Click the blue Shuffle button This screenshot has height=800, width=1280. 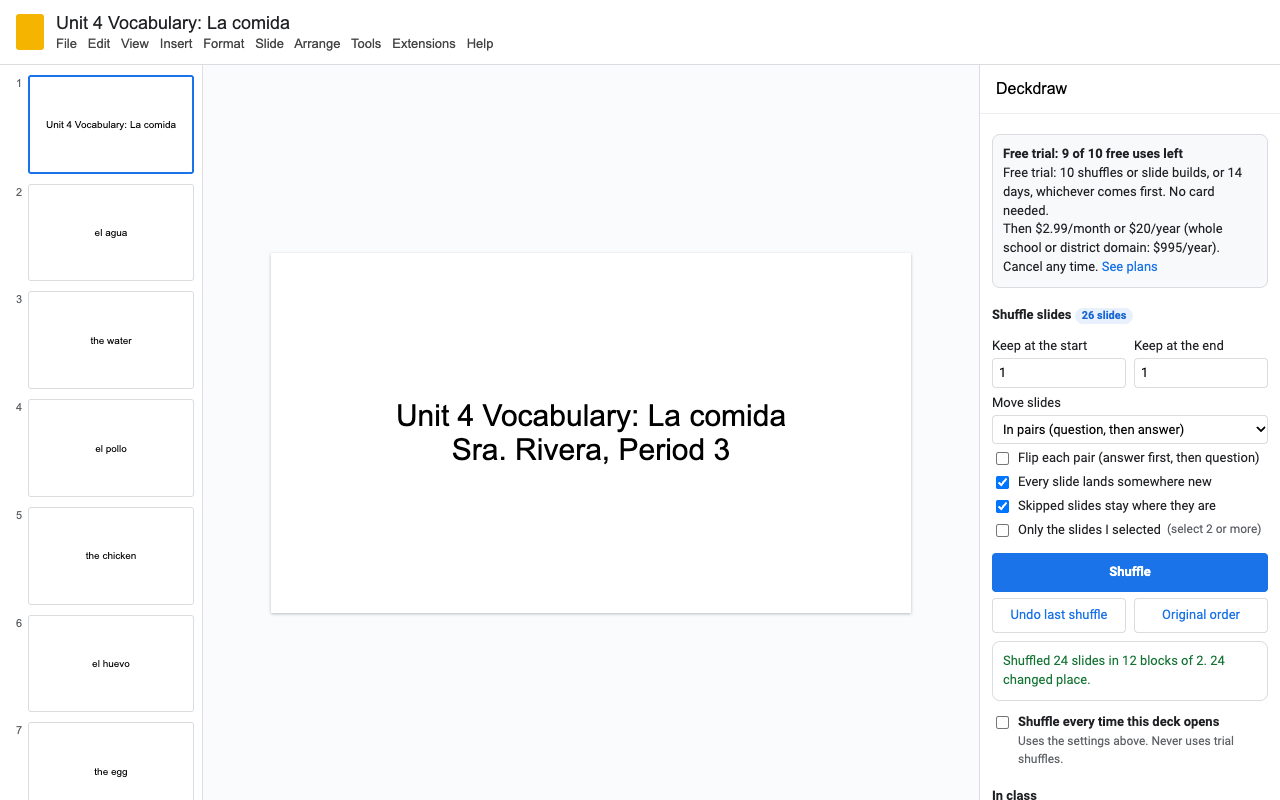coord(1130,572)
